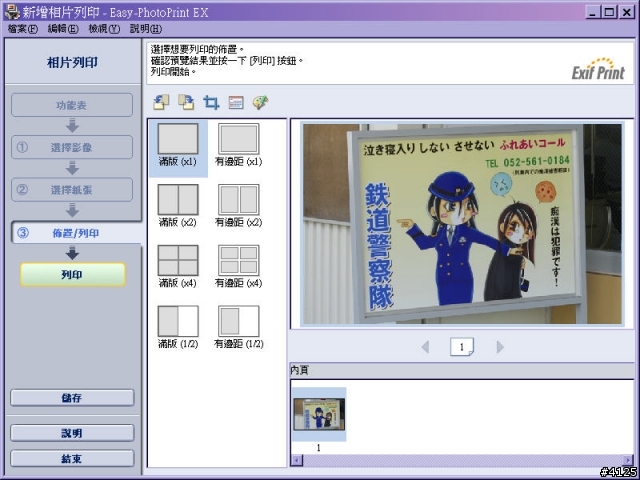Select the page 1 thumbnail in 內頁

pyautogui.click(x=319, y=415)
